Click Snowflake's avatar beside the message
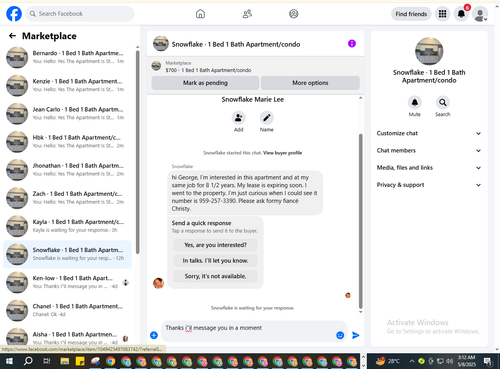The height and width of the screenshot is (369, 500). point(158,283)
